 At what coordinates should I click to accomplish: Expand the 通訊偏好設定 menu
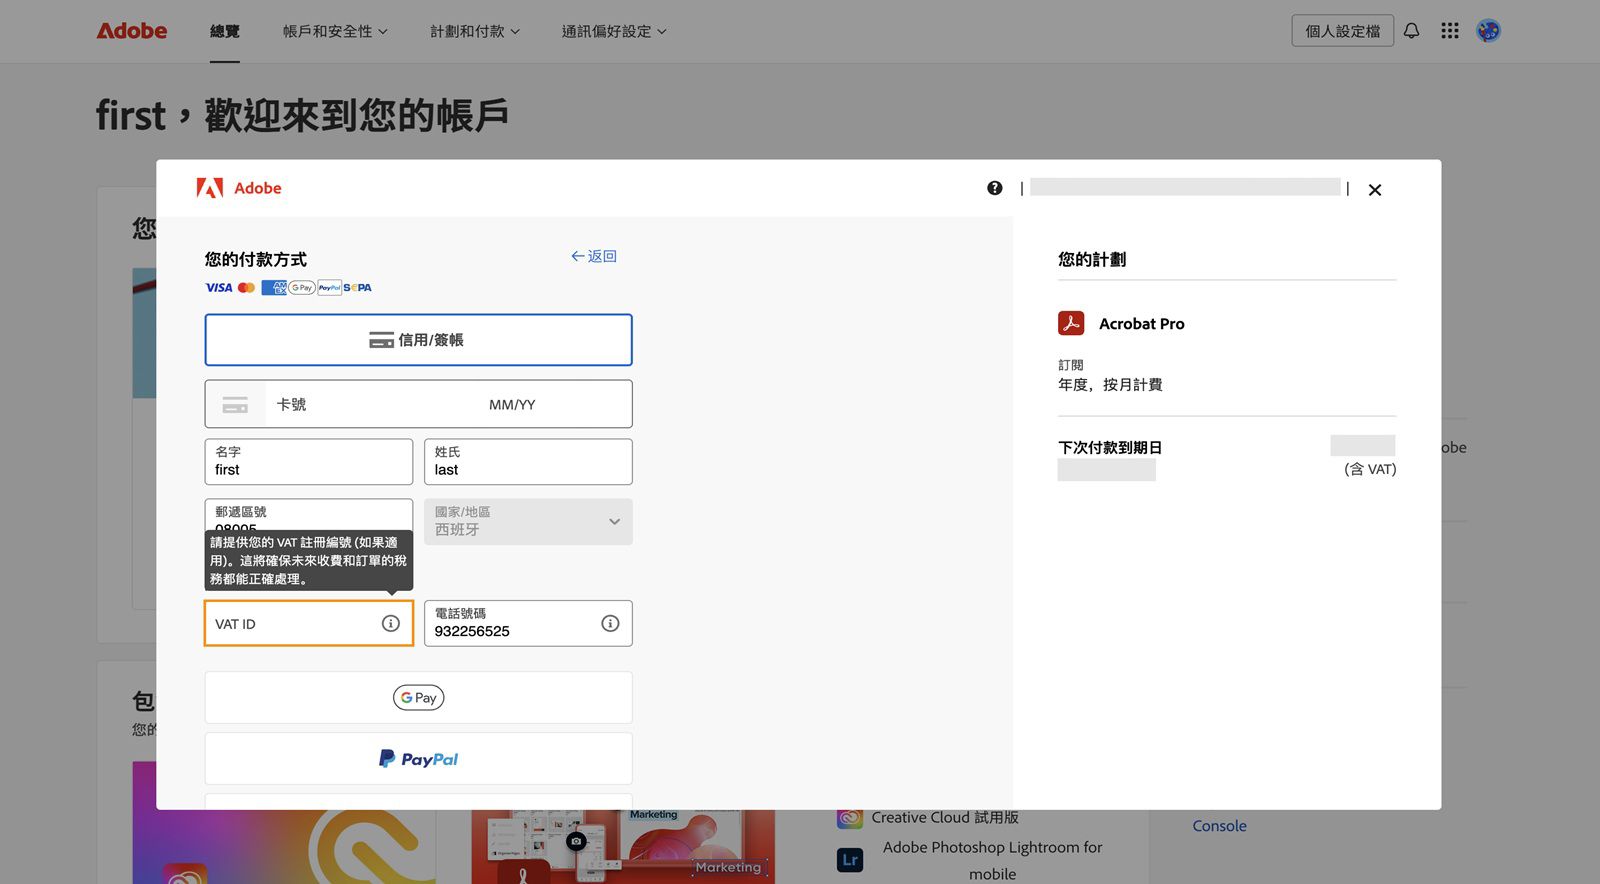(x=614, y=31)
